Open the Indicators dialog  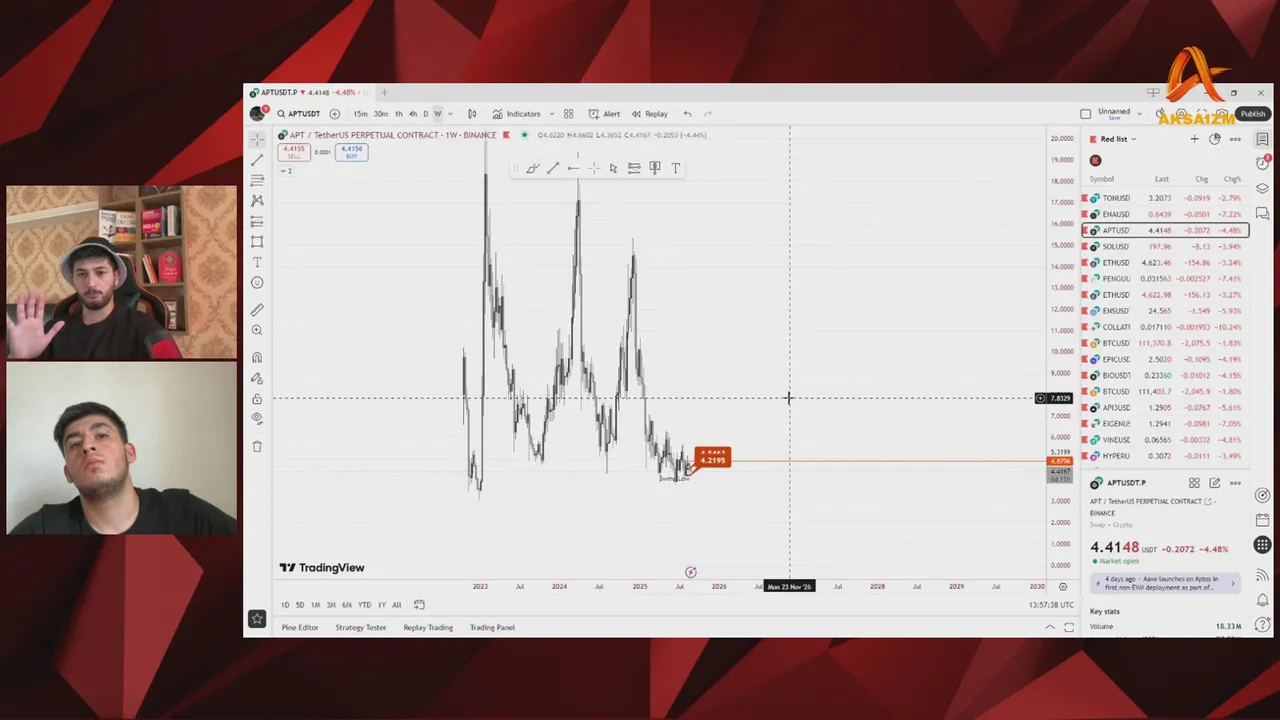[516, 114]
